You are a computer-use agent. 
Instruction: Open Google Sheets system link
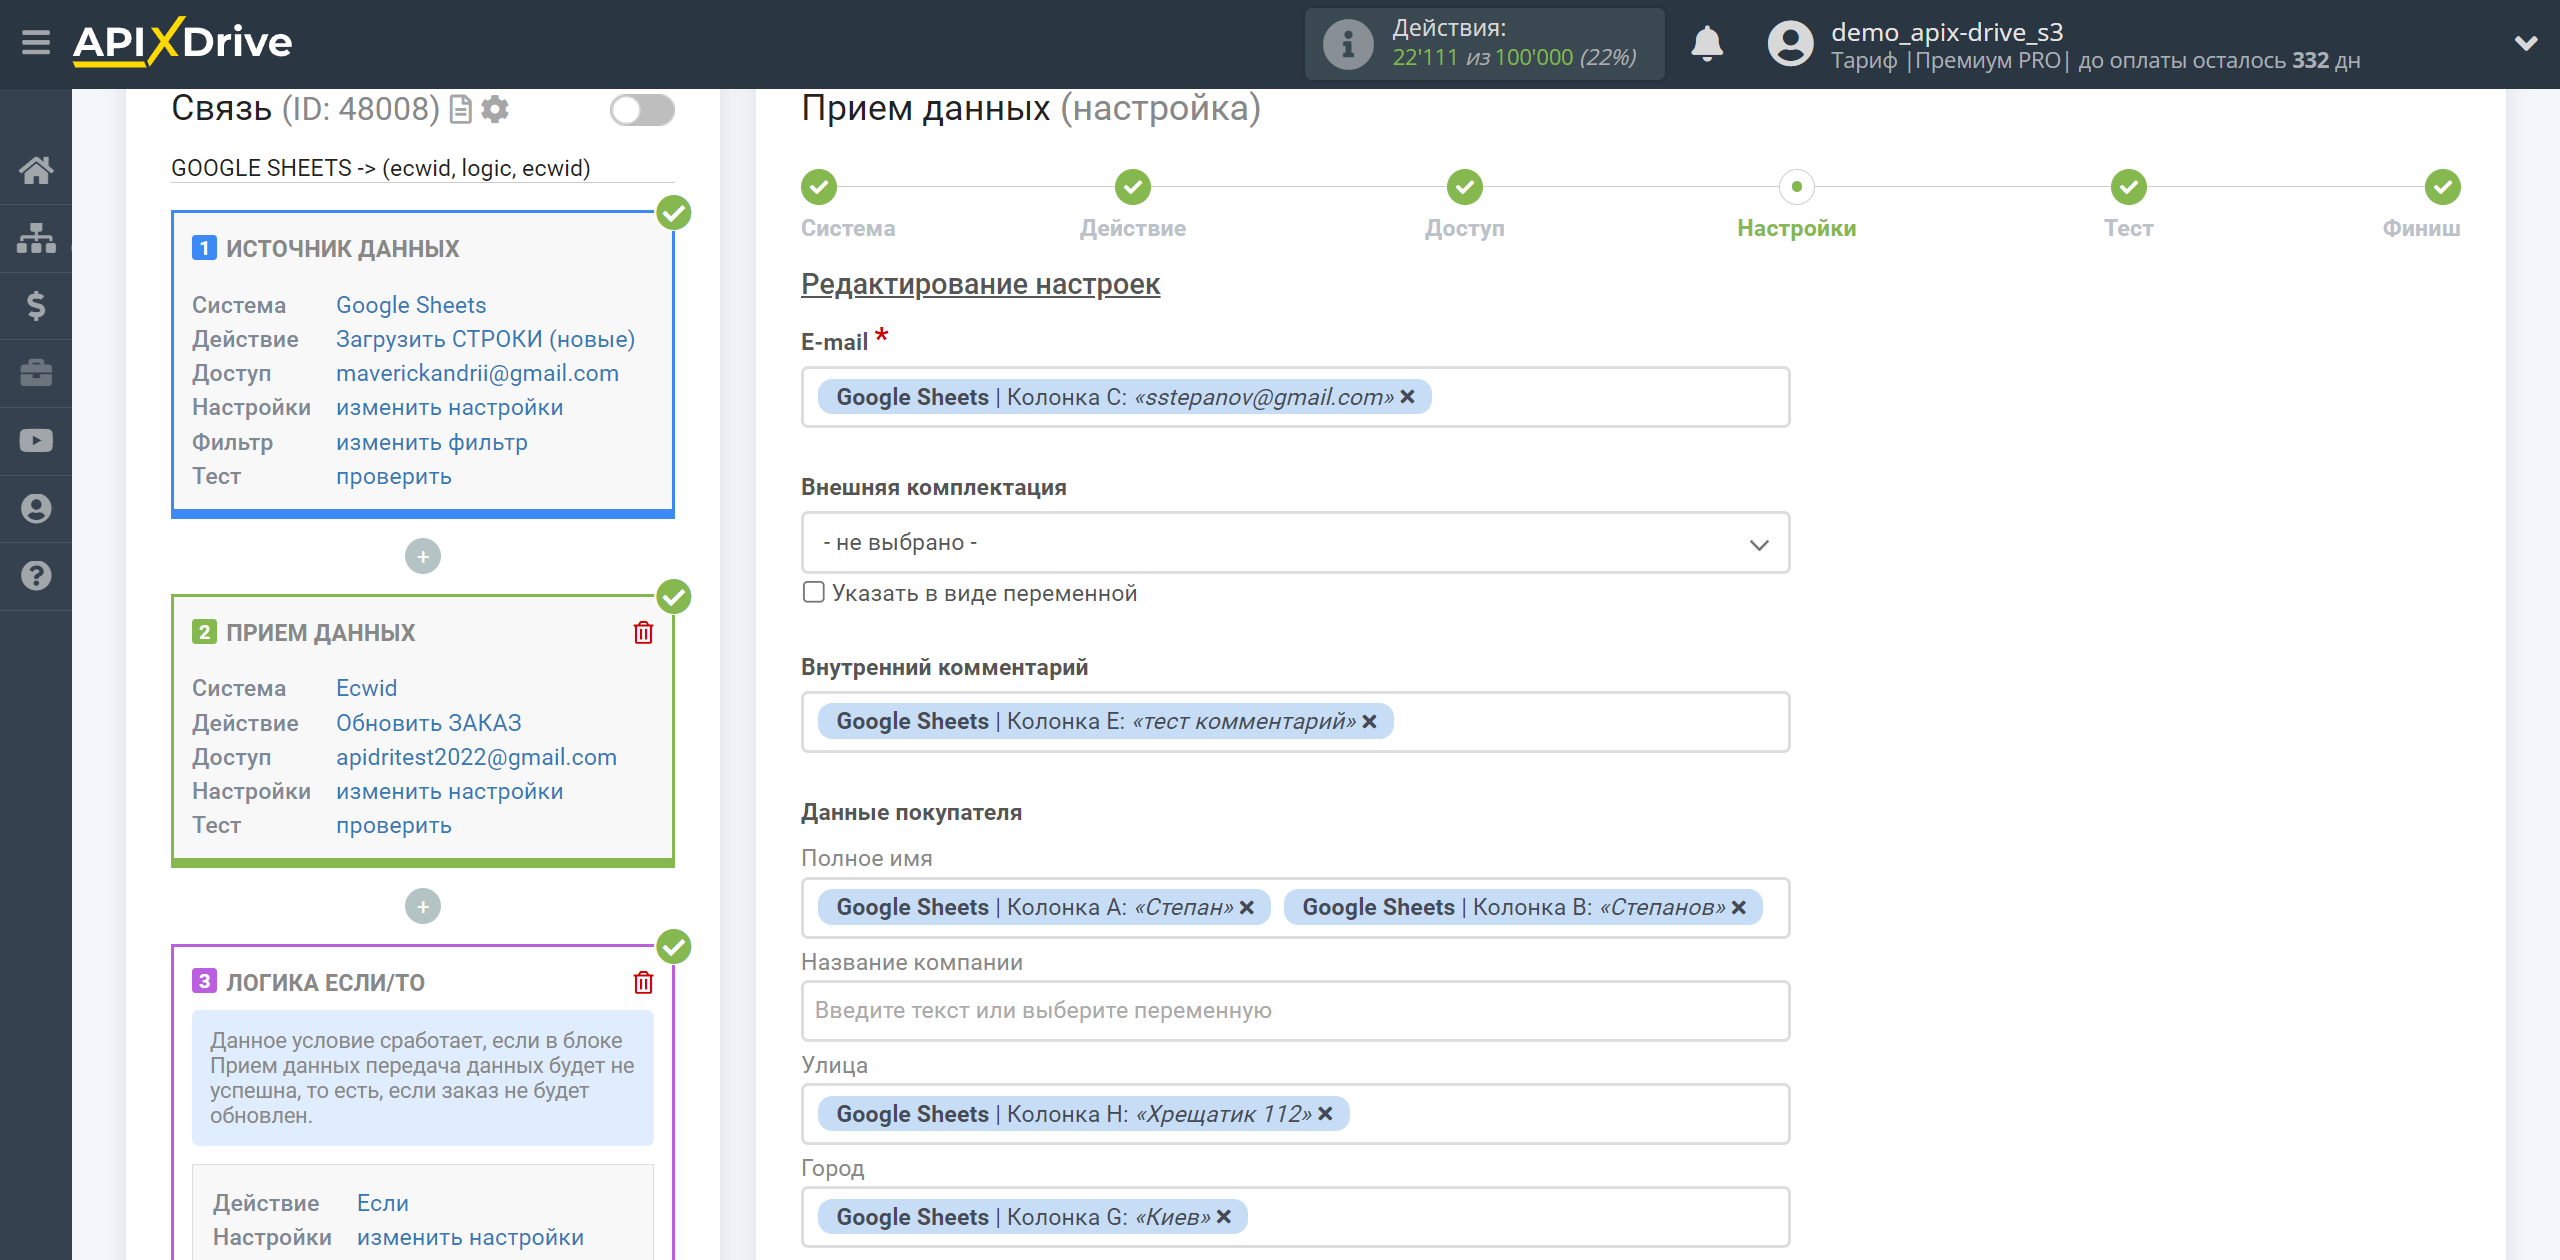[411, 305]
